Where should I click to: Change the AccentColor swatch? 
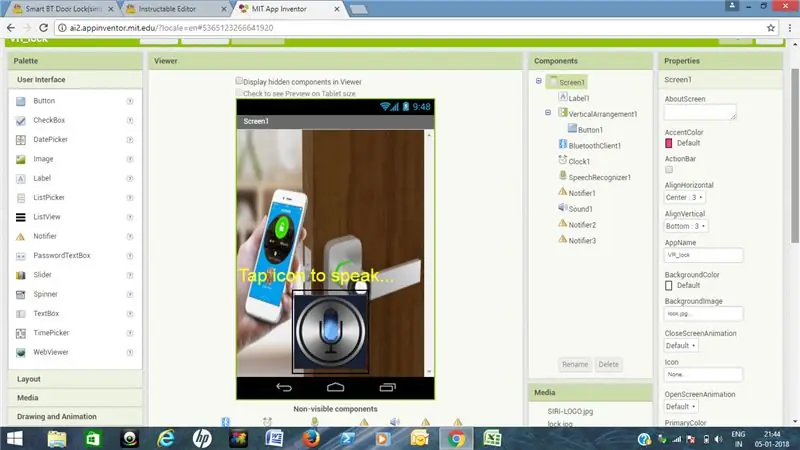pos(669,143)
